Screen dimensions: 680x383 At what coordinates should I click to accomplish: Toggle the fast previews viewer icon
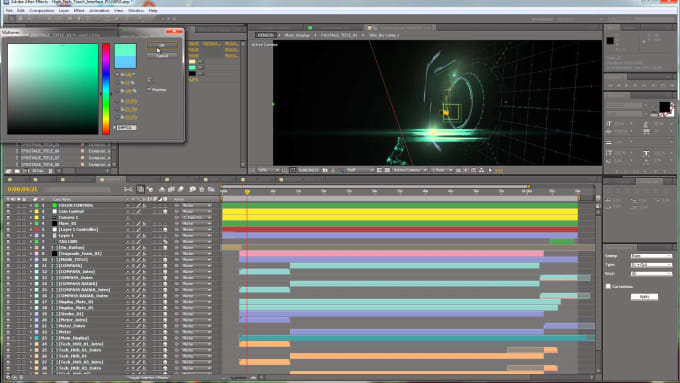click(x=466, y=170)
